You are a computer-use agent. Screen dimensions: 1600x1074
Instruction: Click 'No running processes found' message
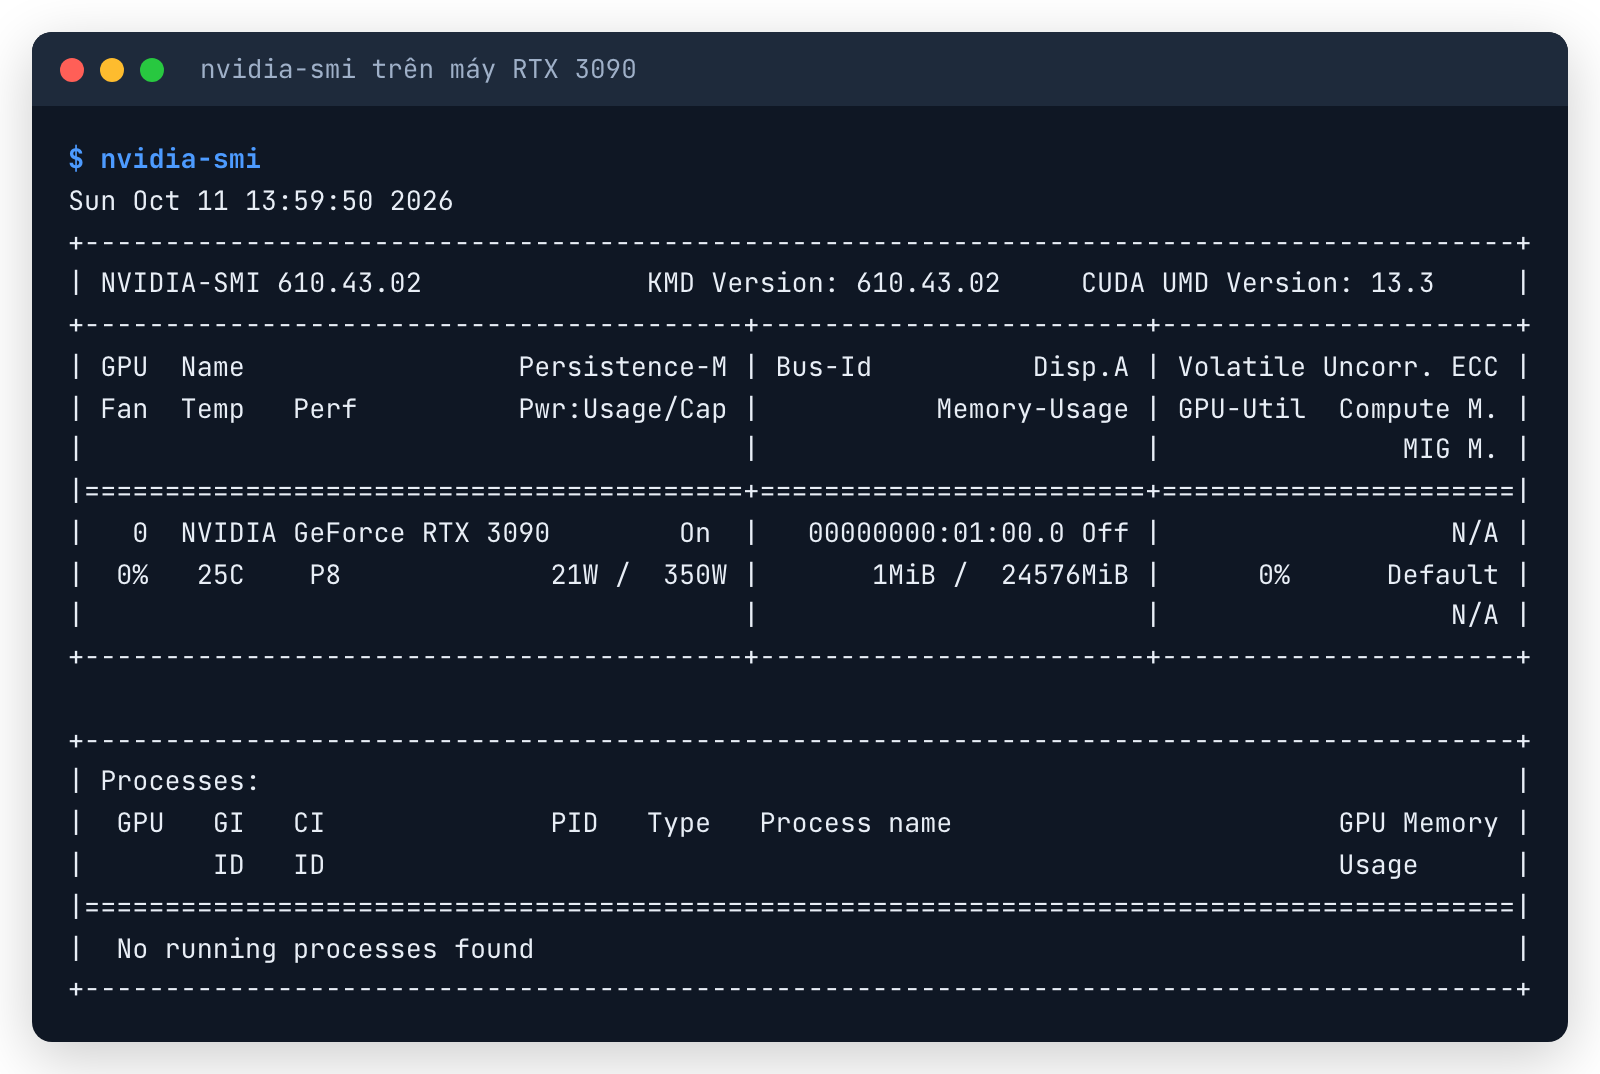point(325,949)
